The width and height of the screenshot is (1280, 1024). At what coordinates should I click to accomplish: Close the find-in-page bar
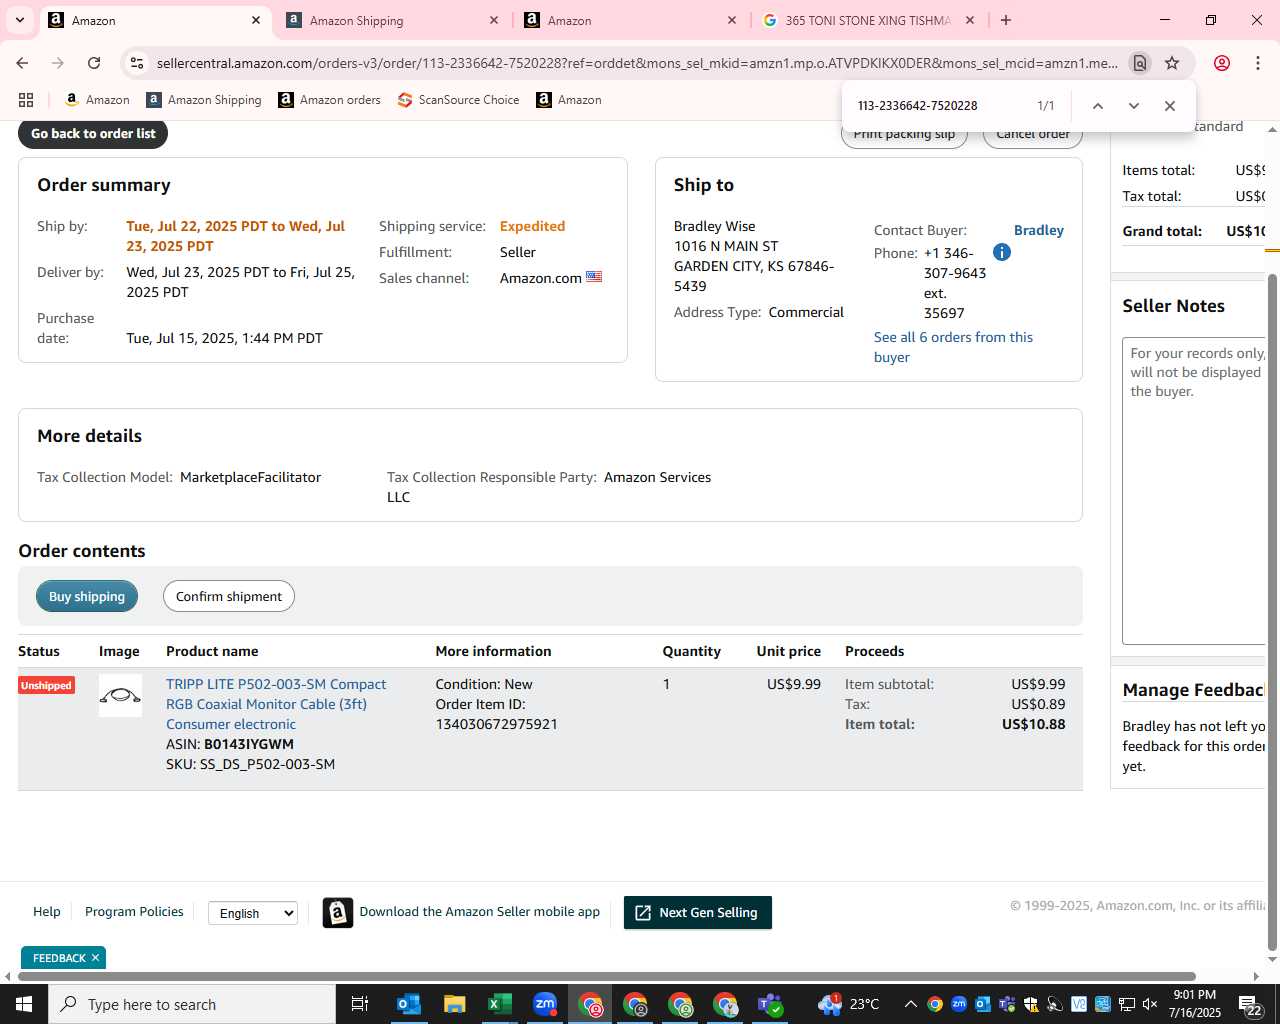1169,106
